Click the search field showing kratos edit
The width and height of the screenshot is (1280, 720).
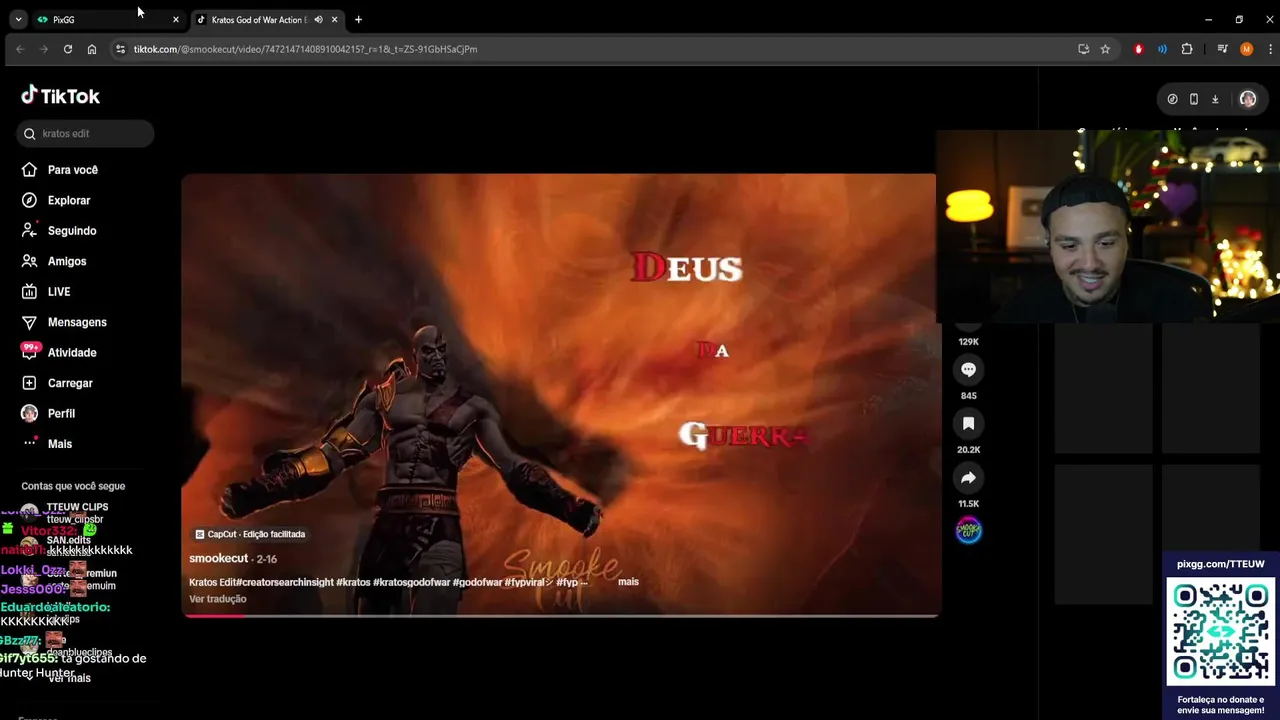[x=85, y=133]
